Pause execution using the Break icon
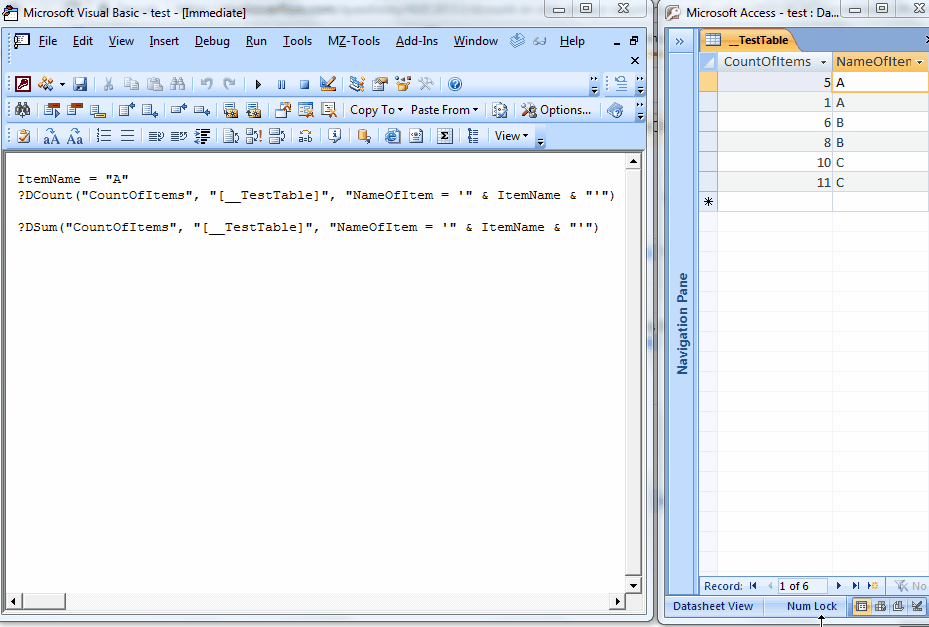This screenshot has width=929, height=627. point(282,84)
